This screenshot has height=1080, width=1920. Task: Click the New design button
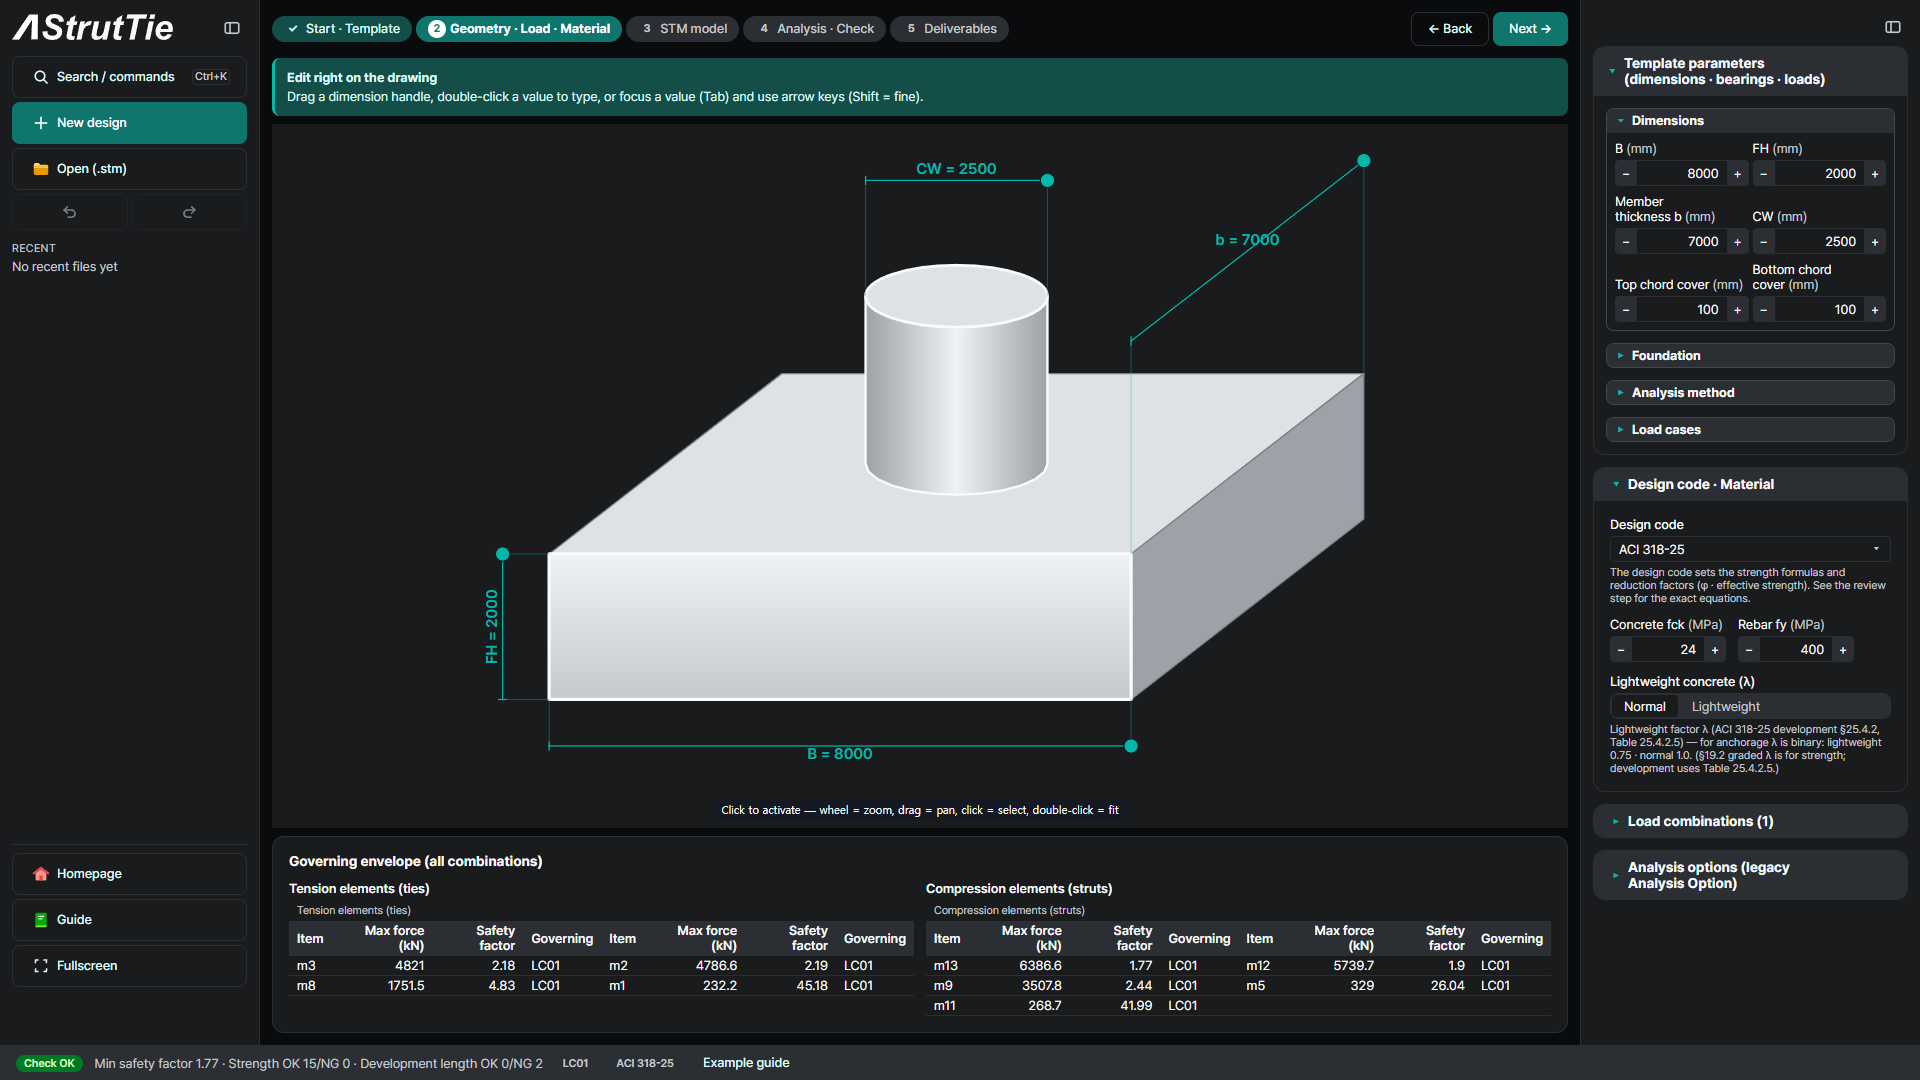point(129,123)
